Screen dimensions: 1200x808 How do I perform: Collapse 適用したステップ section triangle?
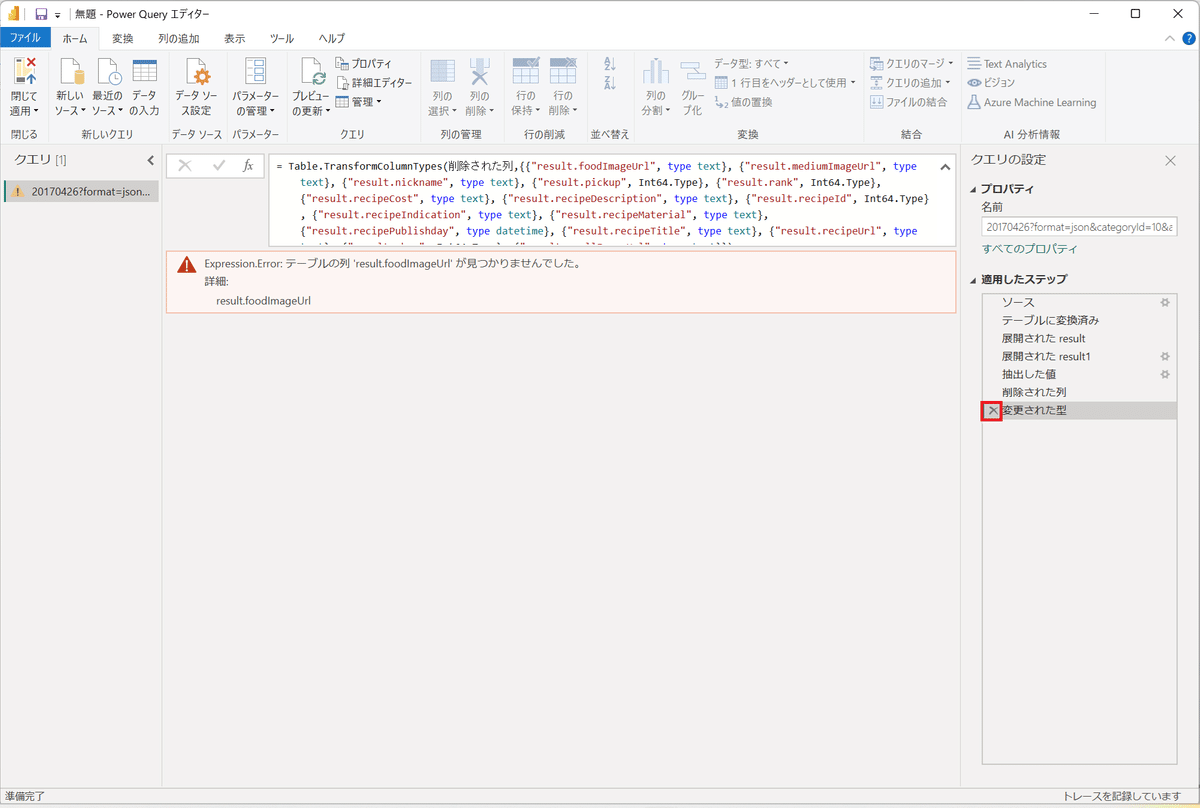[x=975, y=279]
